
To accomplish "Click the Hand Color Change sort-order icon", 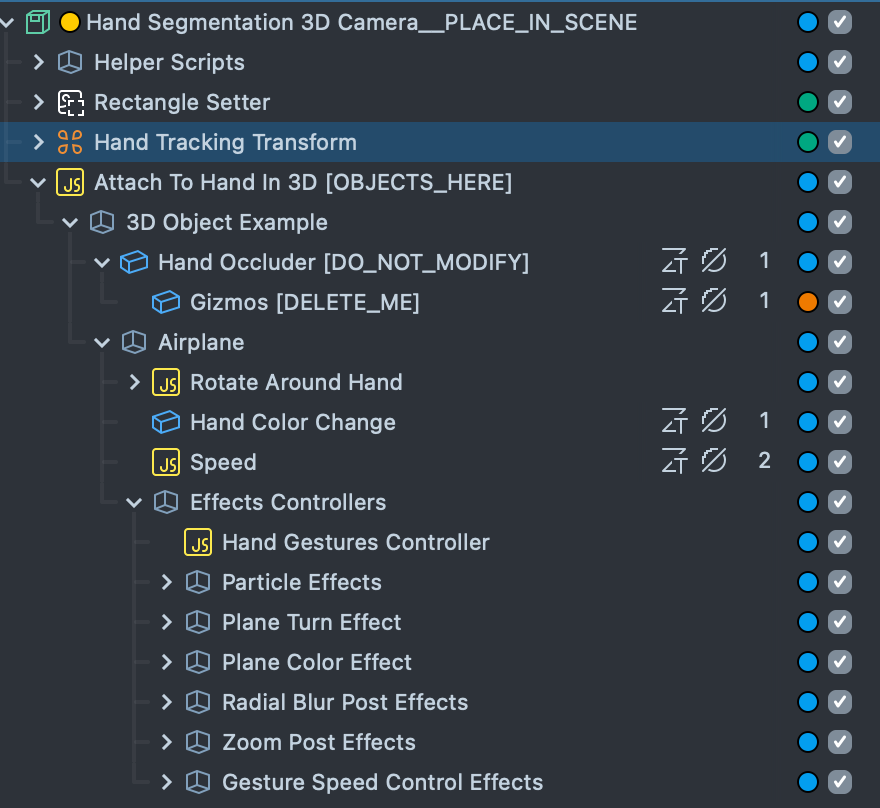I will (675, 422).
